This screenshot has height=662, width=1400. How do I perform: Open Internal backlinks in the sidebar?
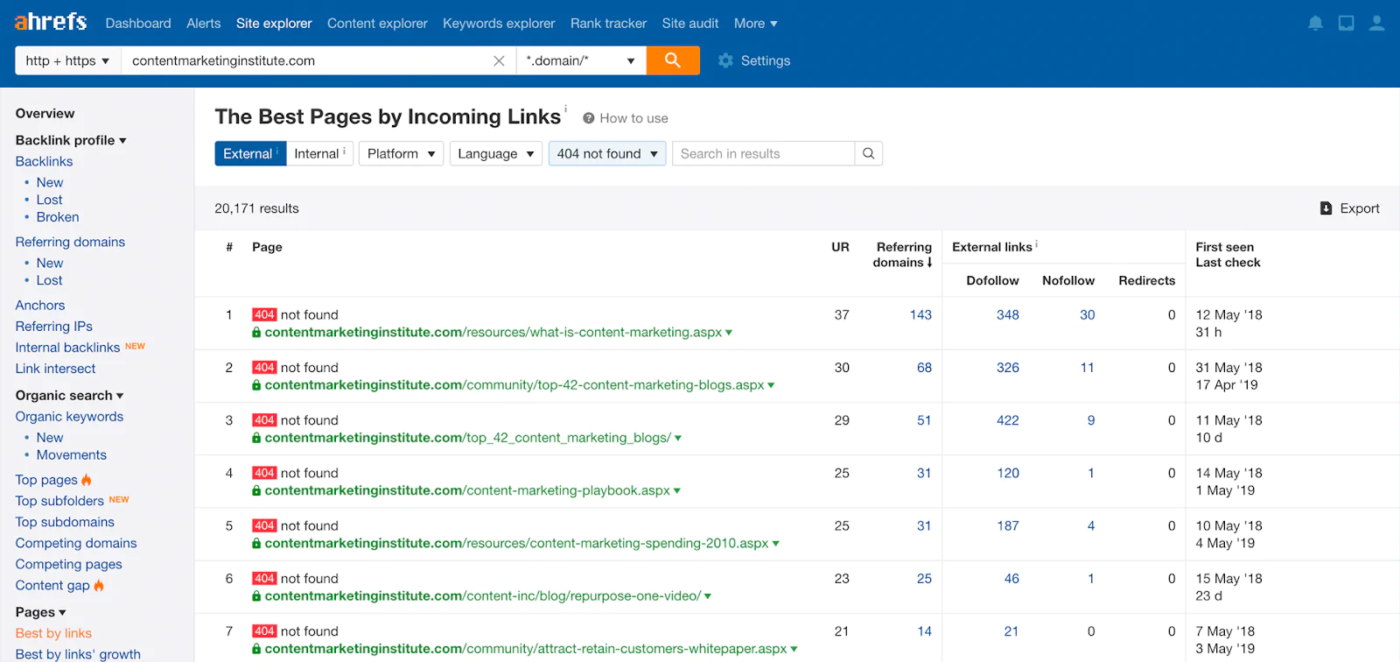pyautogui.click(x=67, y=348)
